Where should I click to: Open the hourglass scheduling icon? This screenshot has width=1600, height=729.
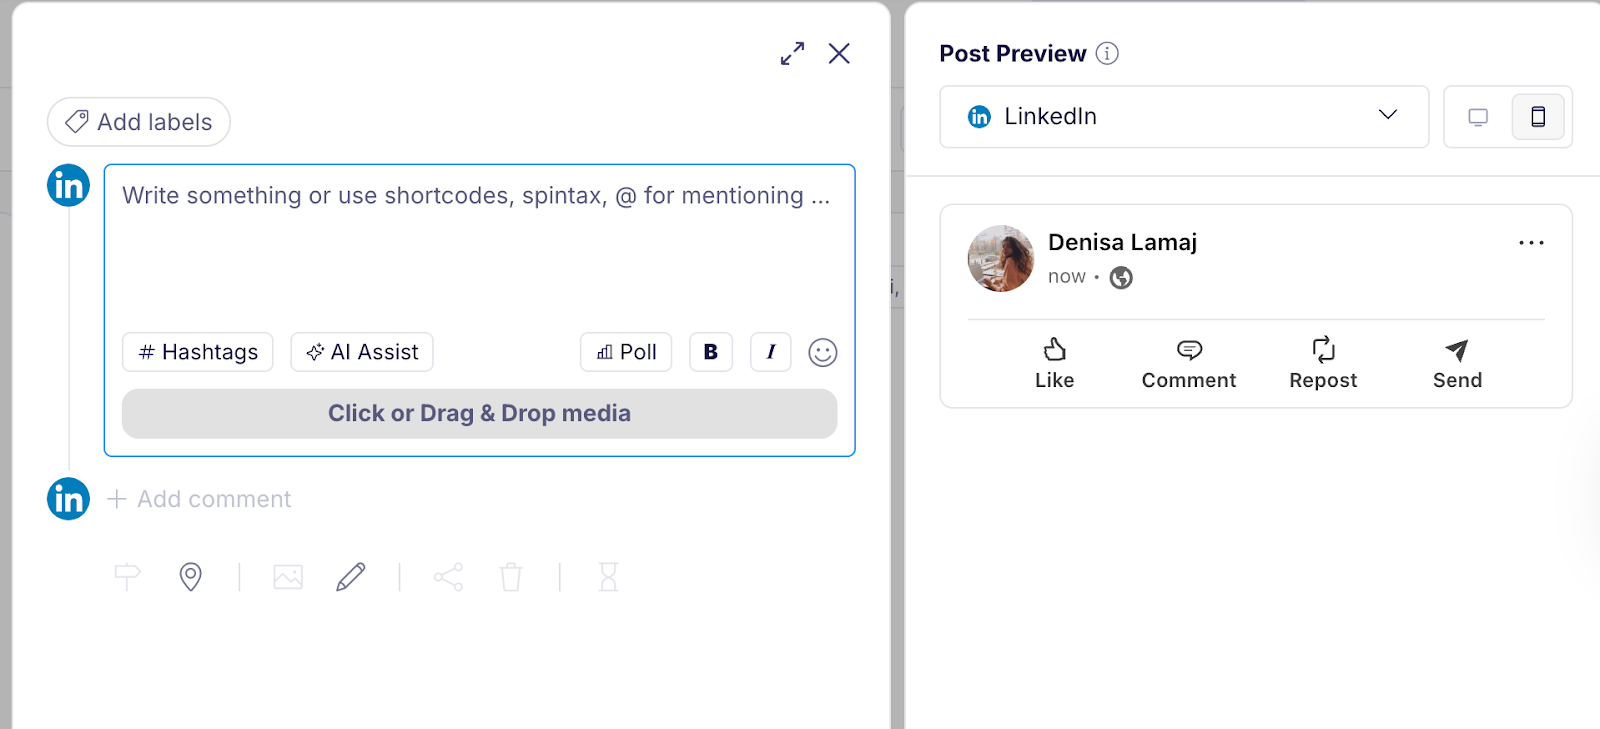(x=608, y=577)
